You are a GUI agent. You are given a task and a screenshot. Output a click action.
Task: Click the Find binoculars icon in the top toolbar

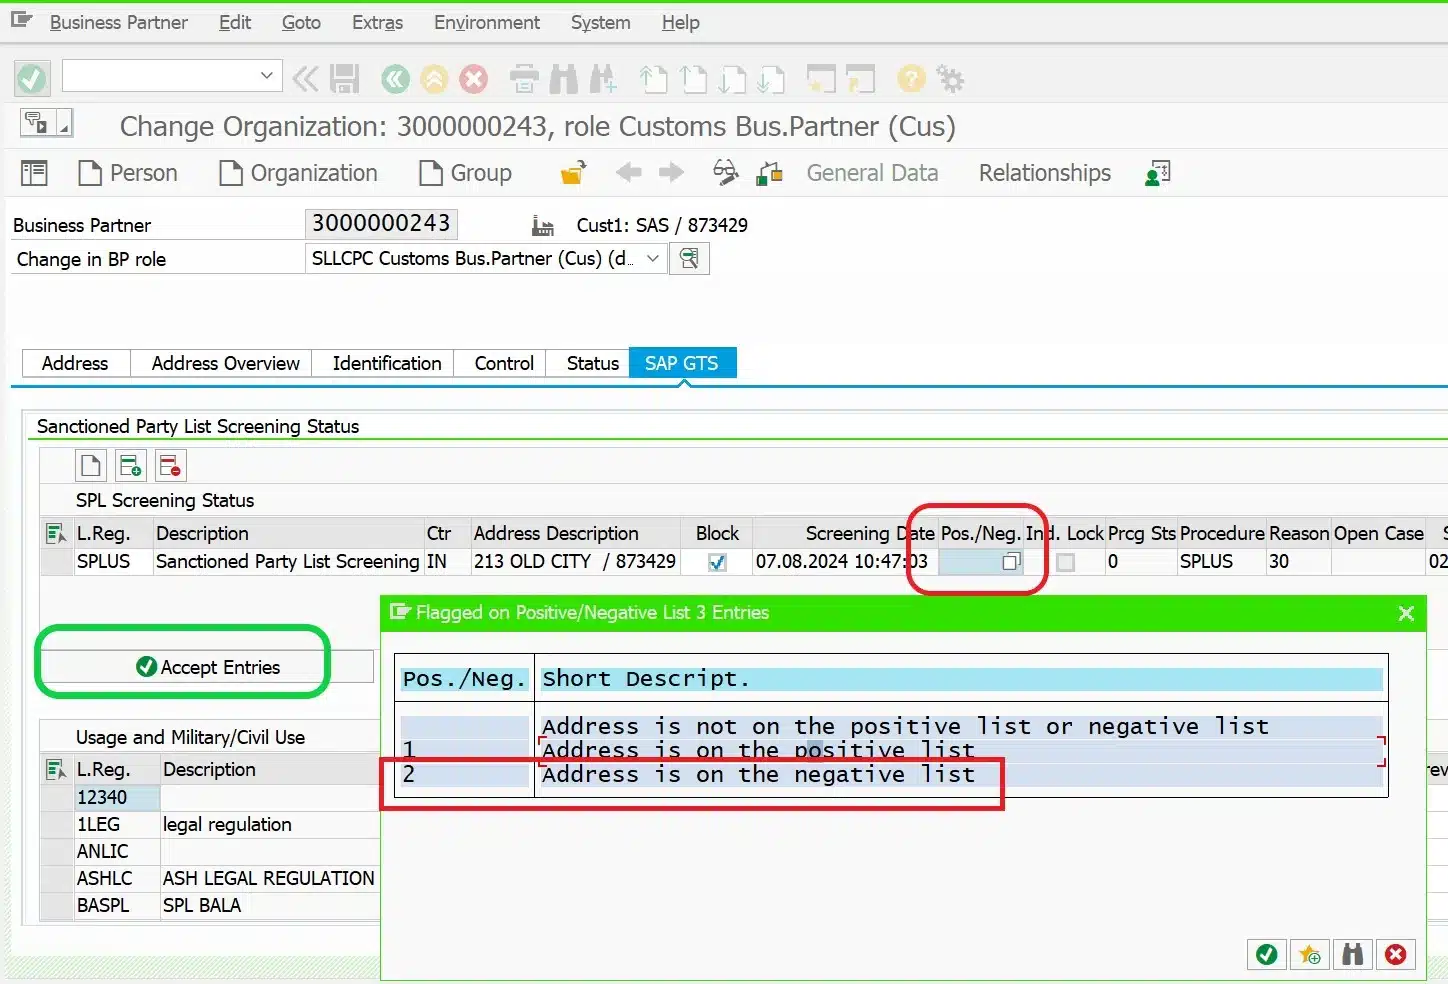[563, 79]
